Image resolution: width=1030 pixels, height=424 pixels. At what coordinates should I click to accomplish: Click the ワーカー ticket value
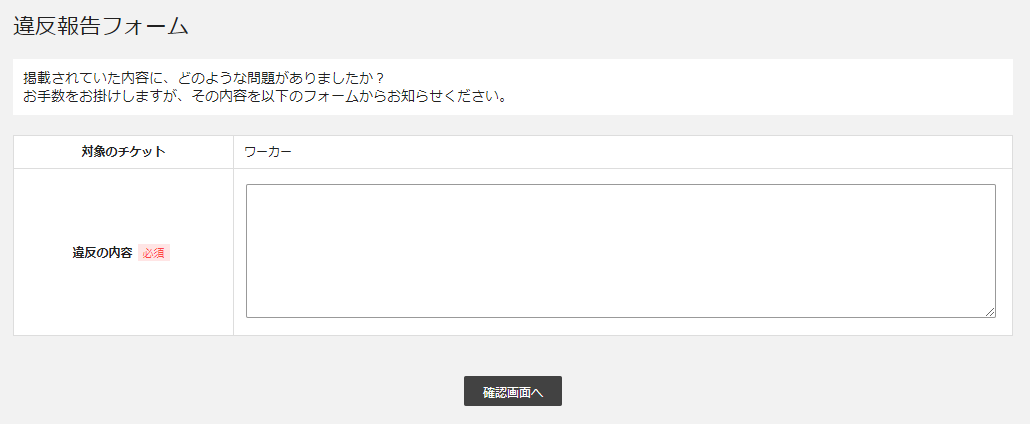click(x=268, y=153)
